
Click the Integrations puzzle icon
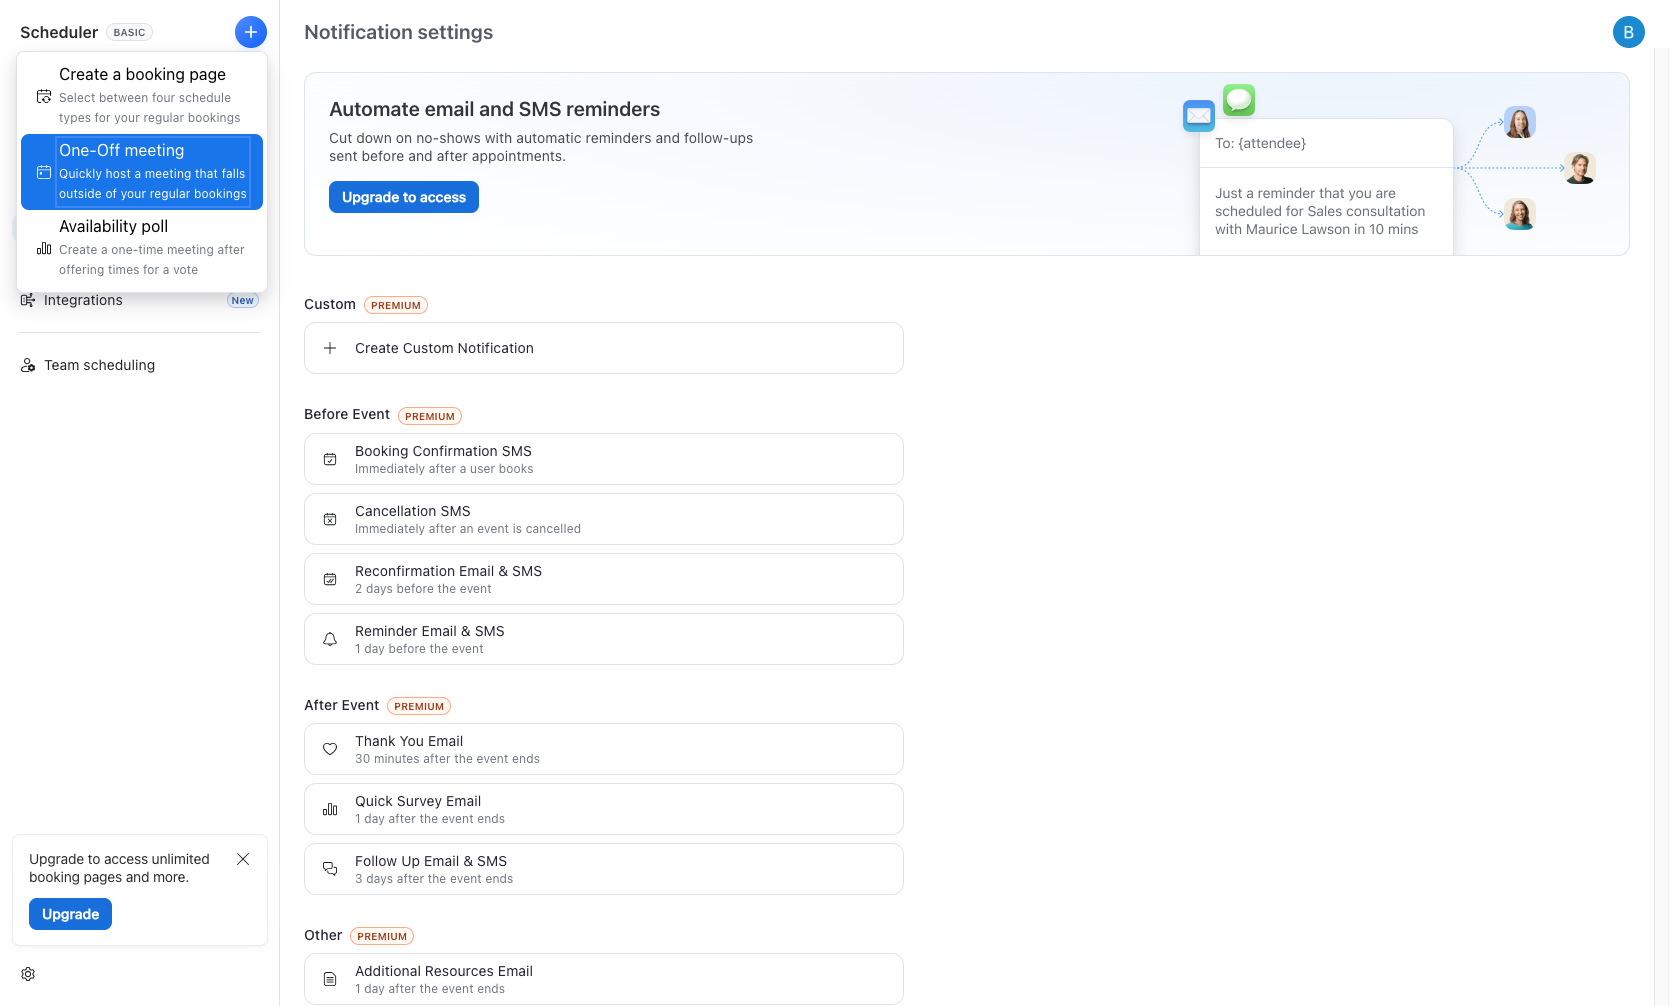point(28,300)
